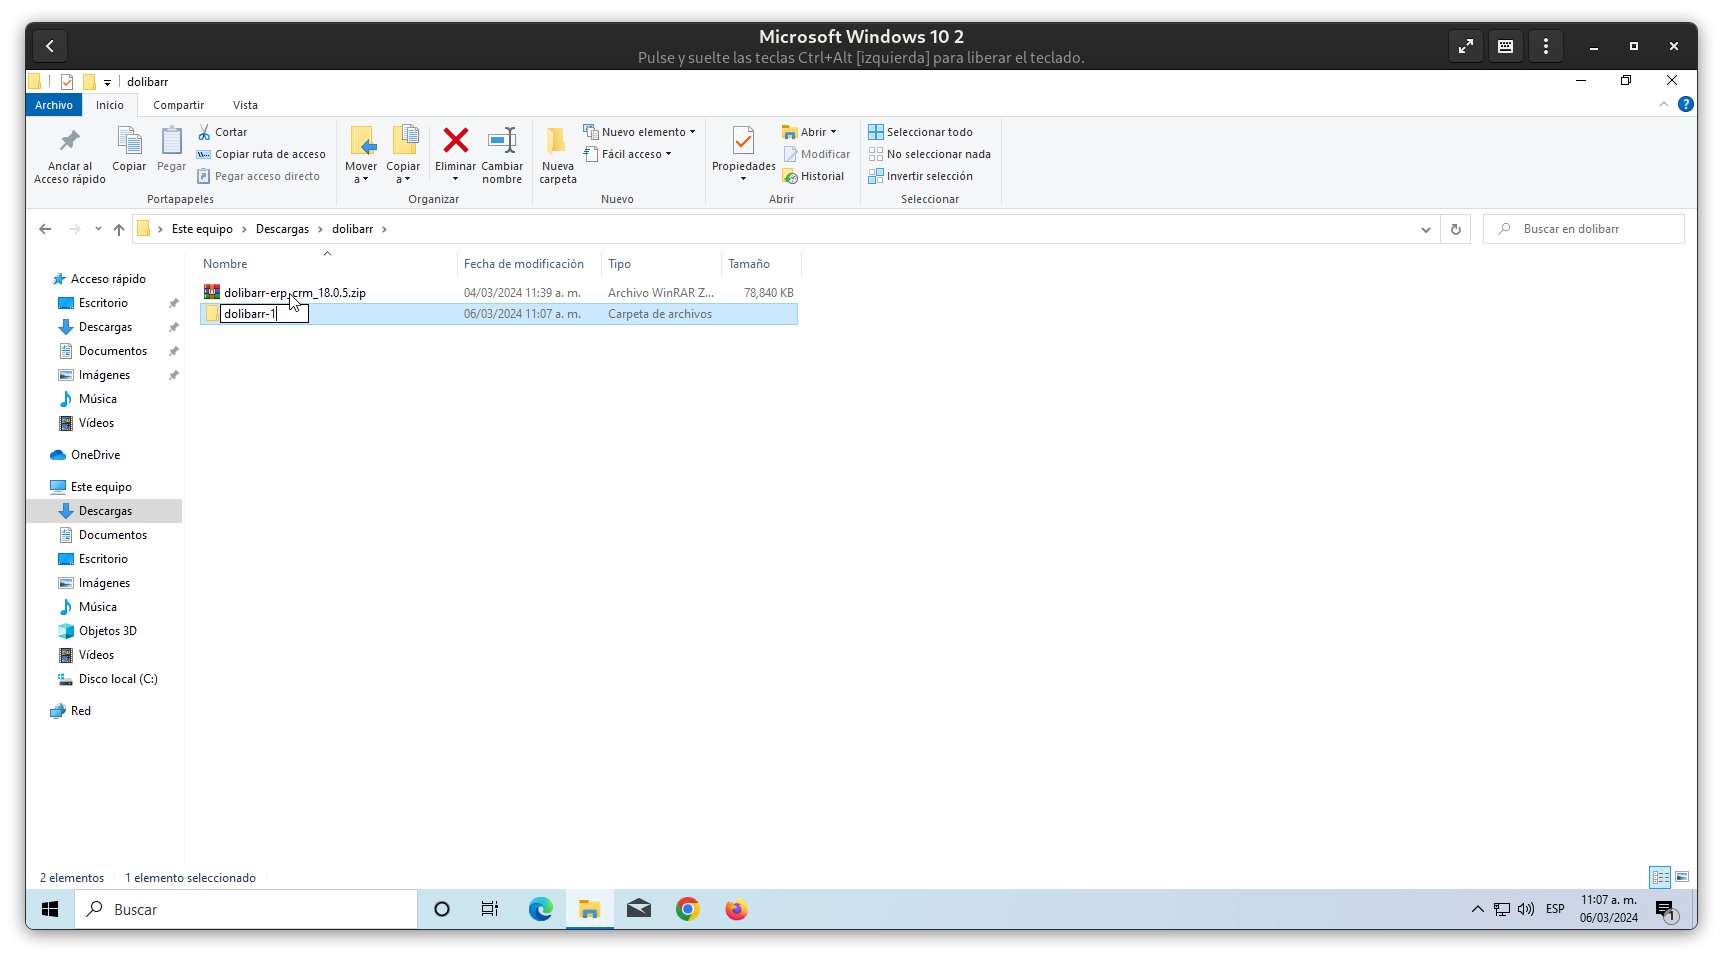Expand address bar history dropdown arrow
Image resolution: width=1723 pixels, height=958 pixels.
pyautogui.click(x=1425, y=229)
